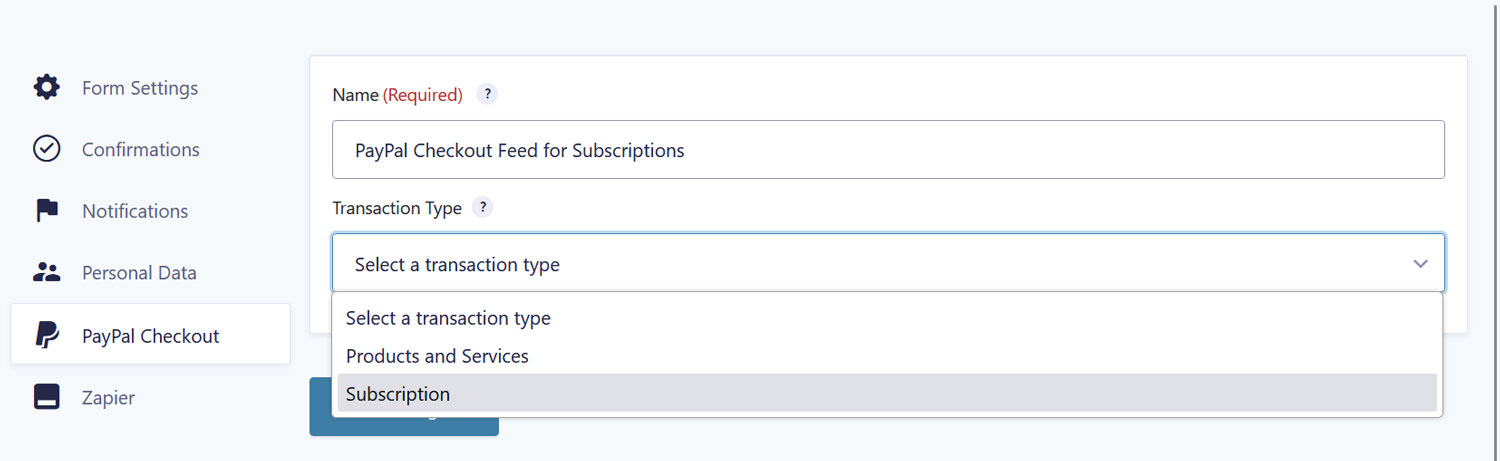The width and height of the screenshot is (1500, 461).
Task: Choose Subscription from the transaction type list
Action: pos(887,394)
